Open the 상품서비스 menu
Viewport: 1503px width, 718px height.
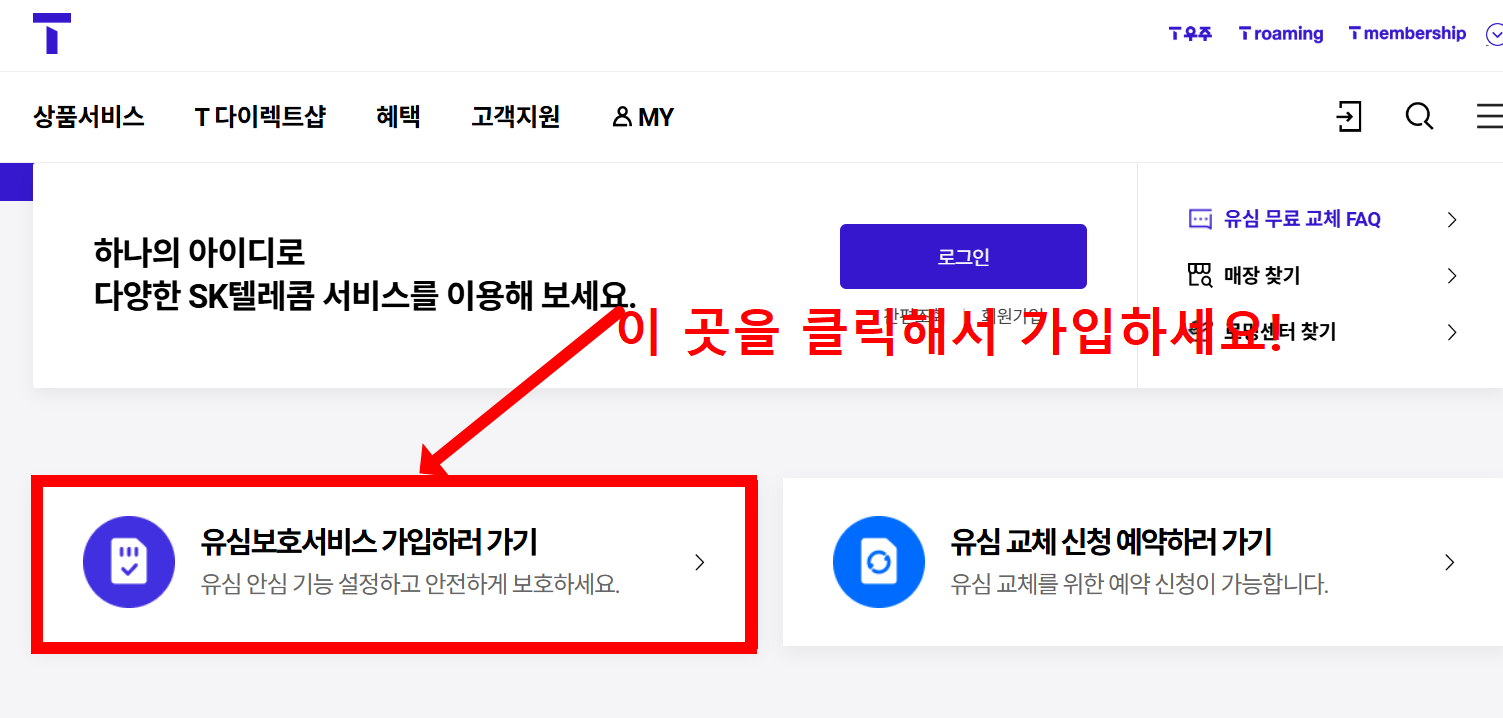pyautogui.click(x=89, y=117)
